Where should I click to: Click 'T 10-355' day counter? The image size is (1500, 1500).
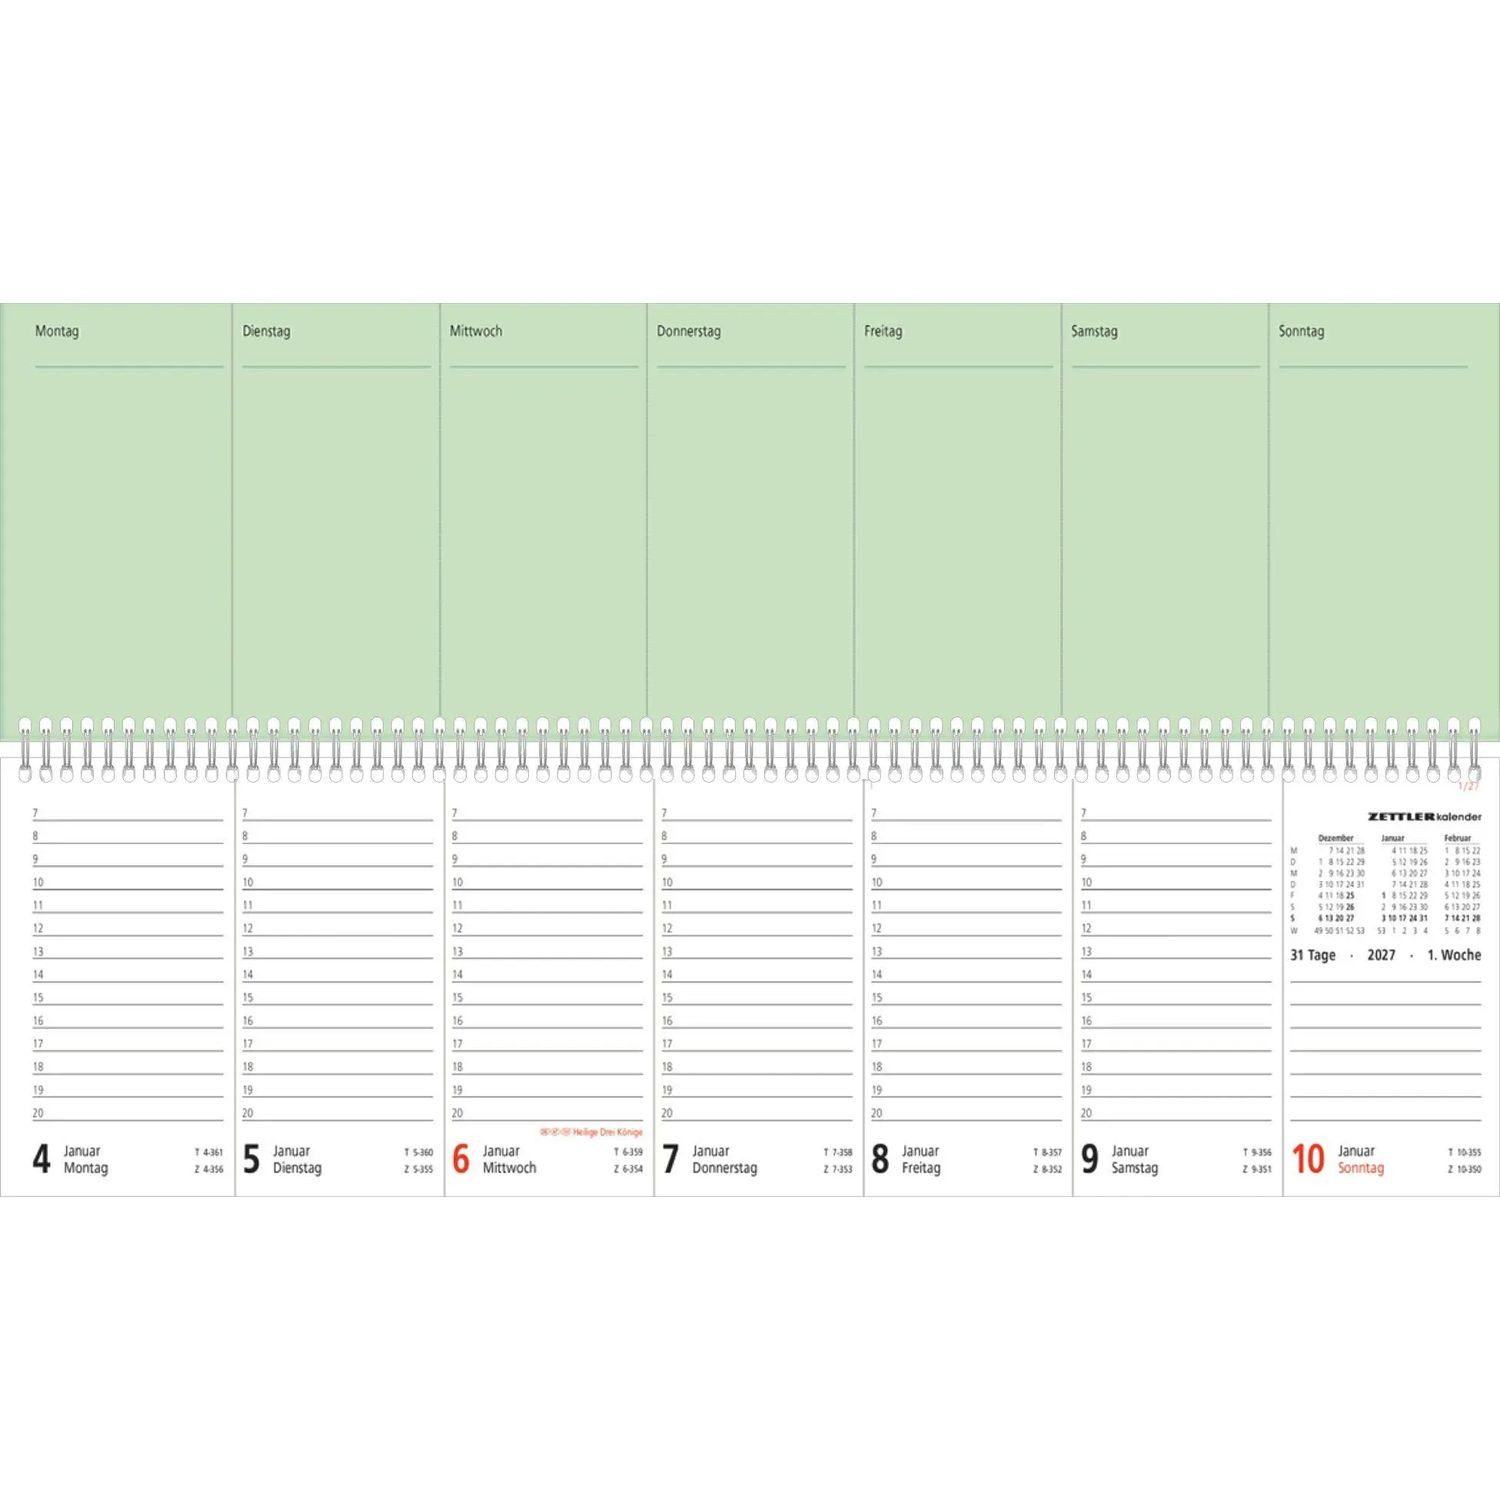click(x=1465, y=1152)
